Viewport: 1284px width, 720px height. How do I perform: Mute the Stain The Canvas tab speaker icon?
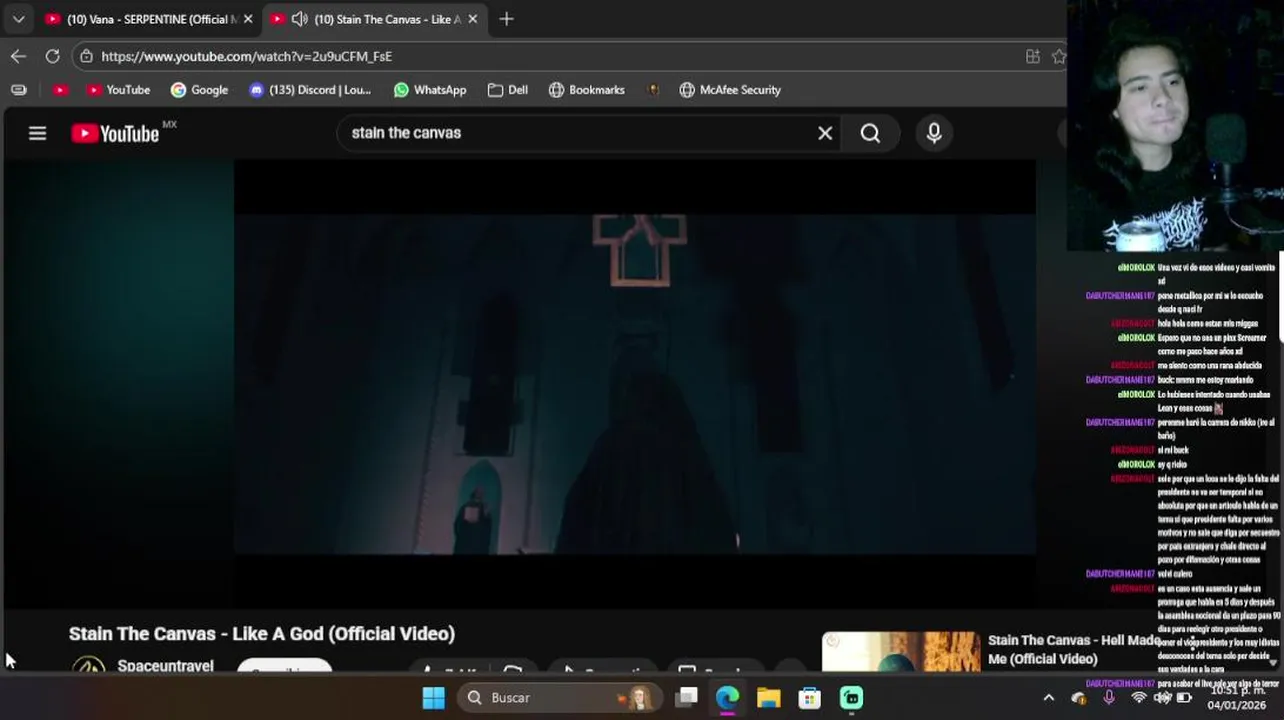(x=299, y=19)
